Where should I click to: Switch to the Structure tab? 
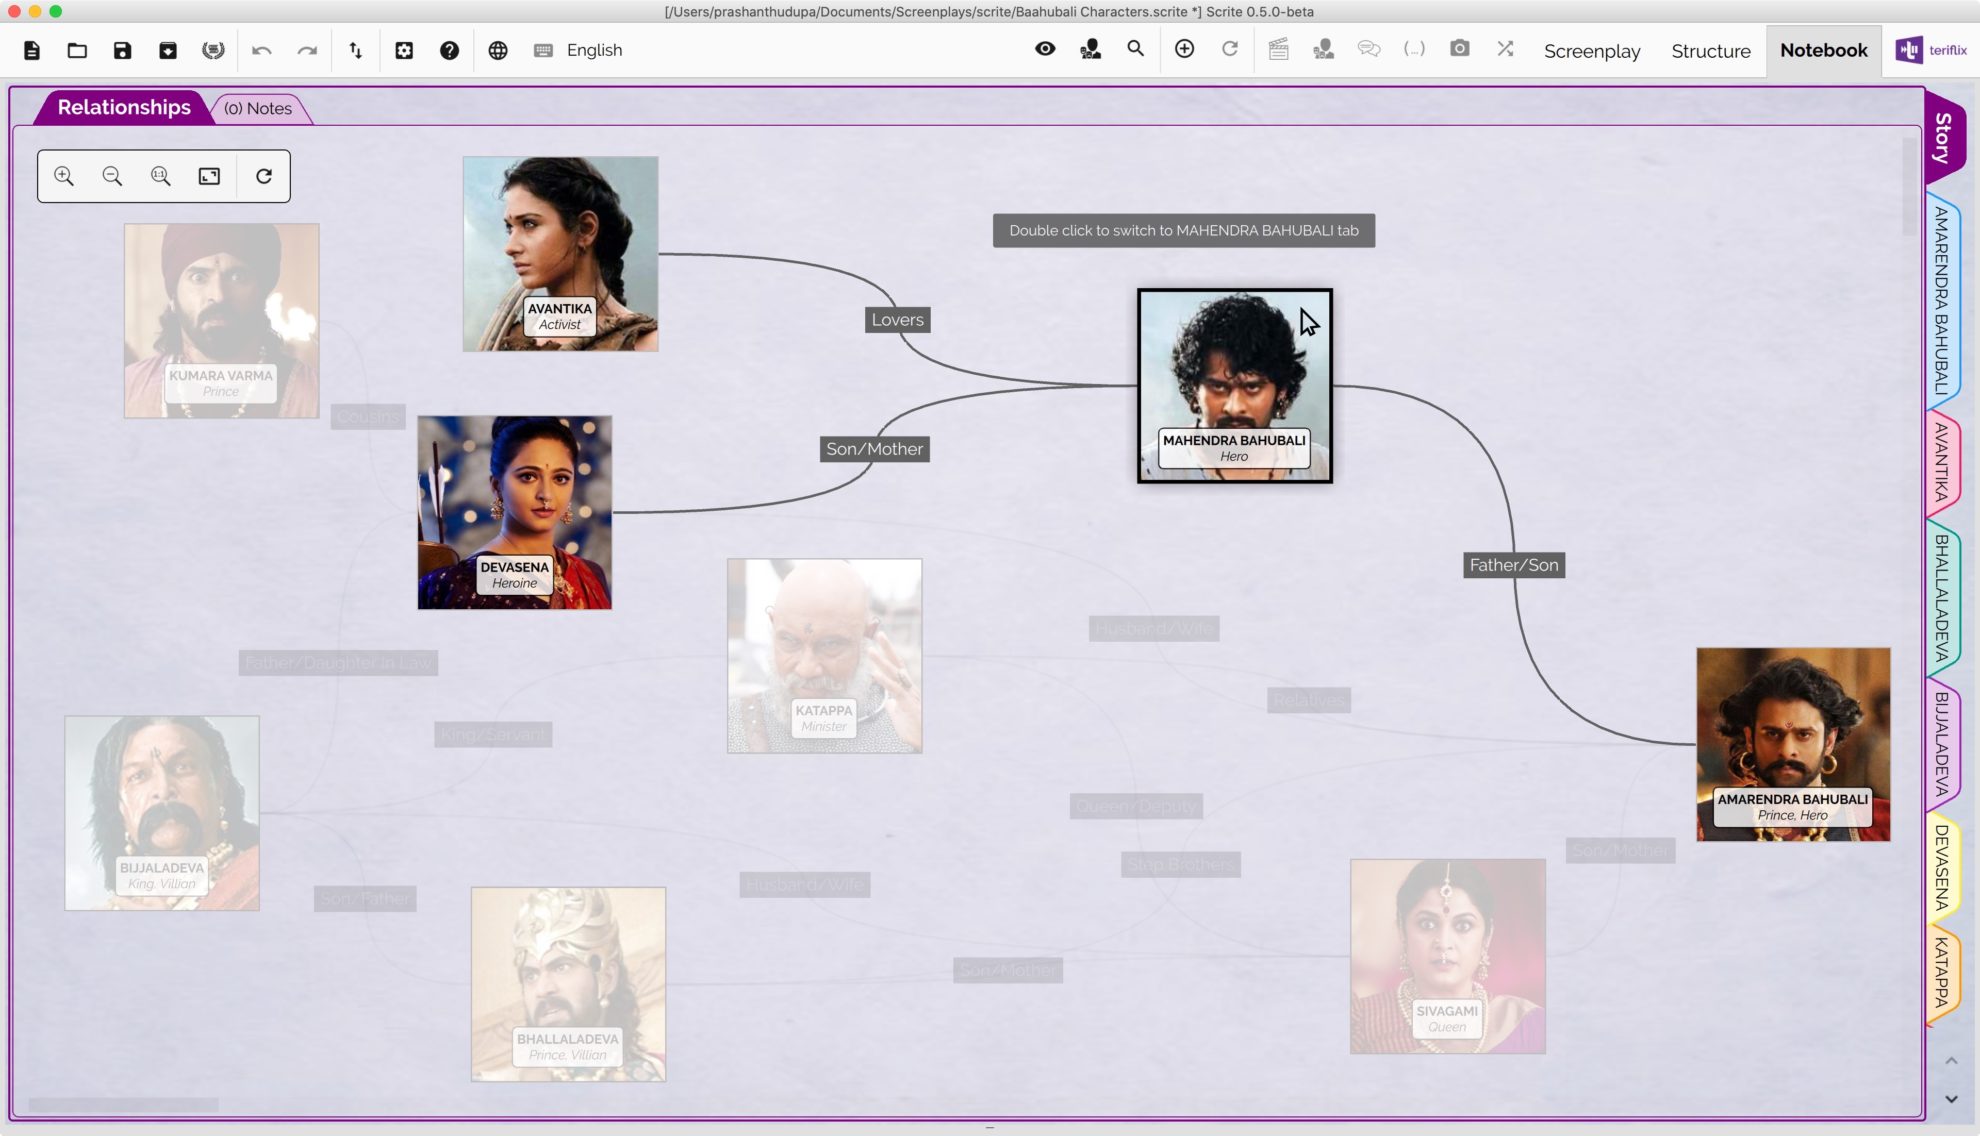coord(1710,51)
